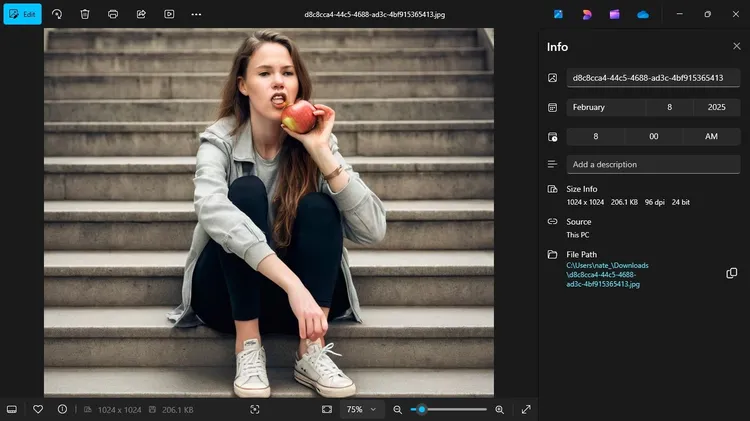Click the Size Info icon
Image resolution: width=750 pixels, height=421 pixels.
(552, 189)
